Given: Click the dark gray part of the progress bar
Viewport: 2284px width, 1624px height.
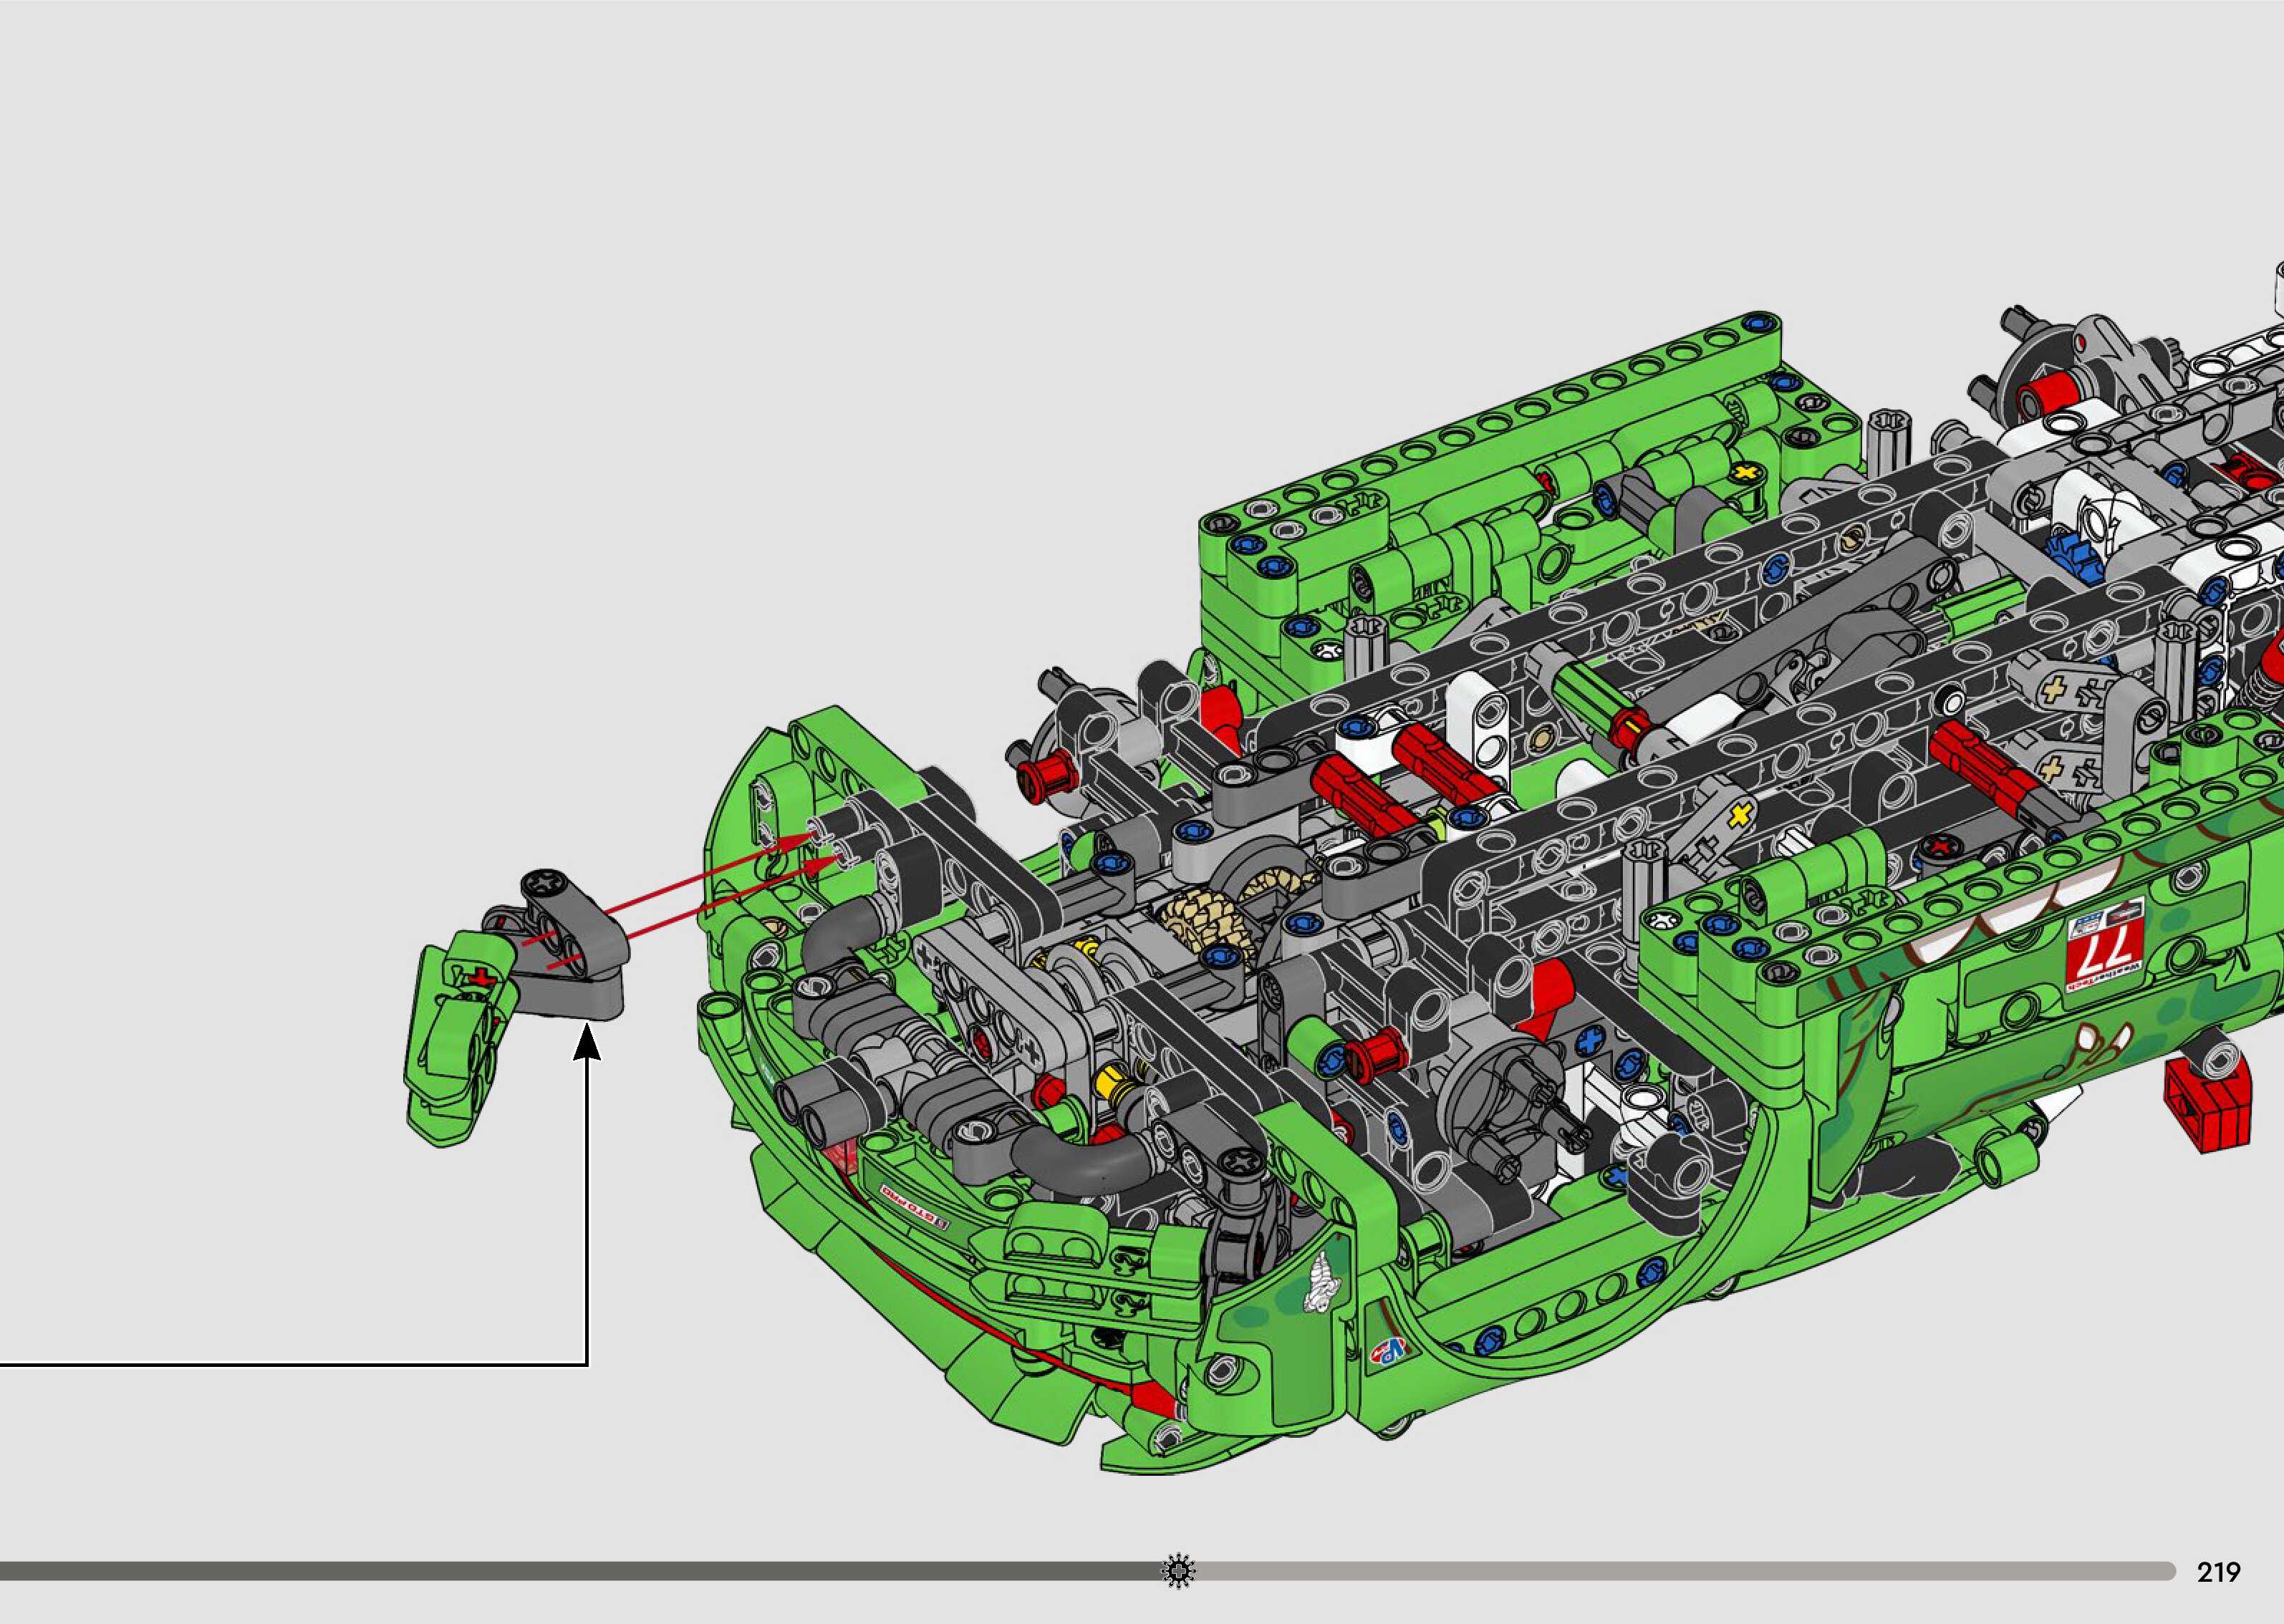Looking at the screenshot, I should tap(580, 1571).
